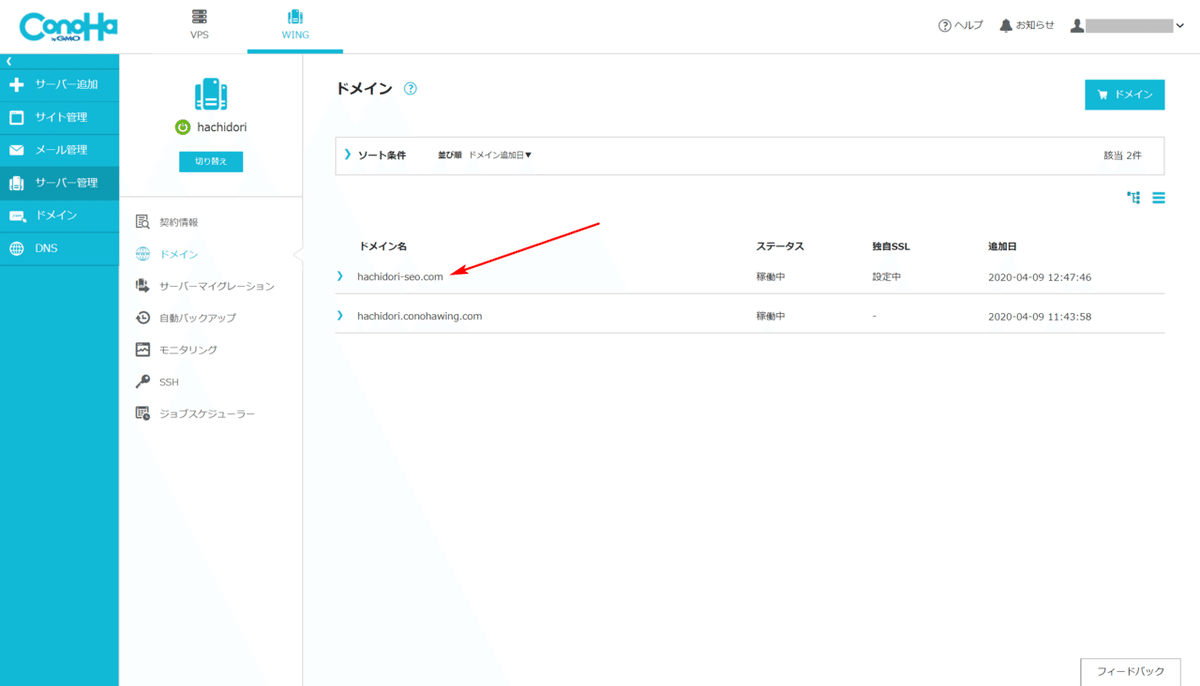Click the フィードバック button
Screen dimensions: 1200x686
click(x=1130, y=672)
